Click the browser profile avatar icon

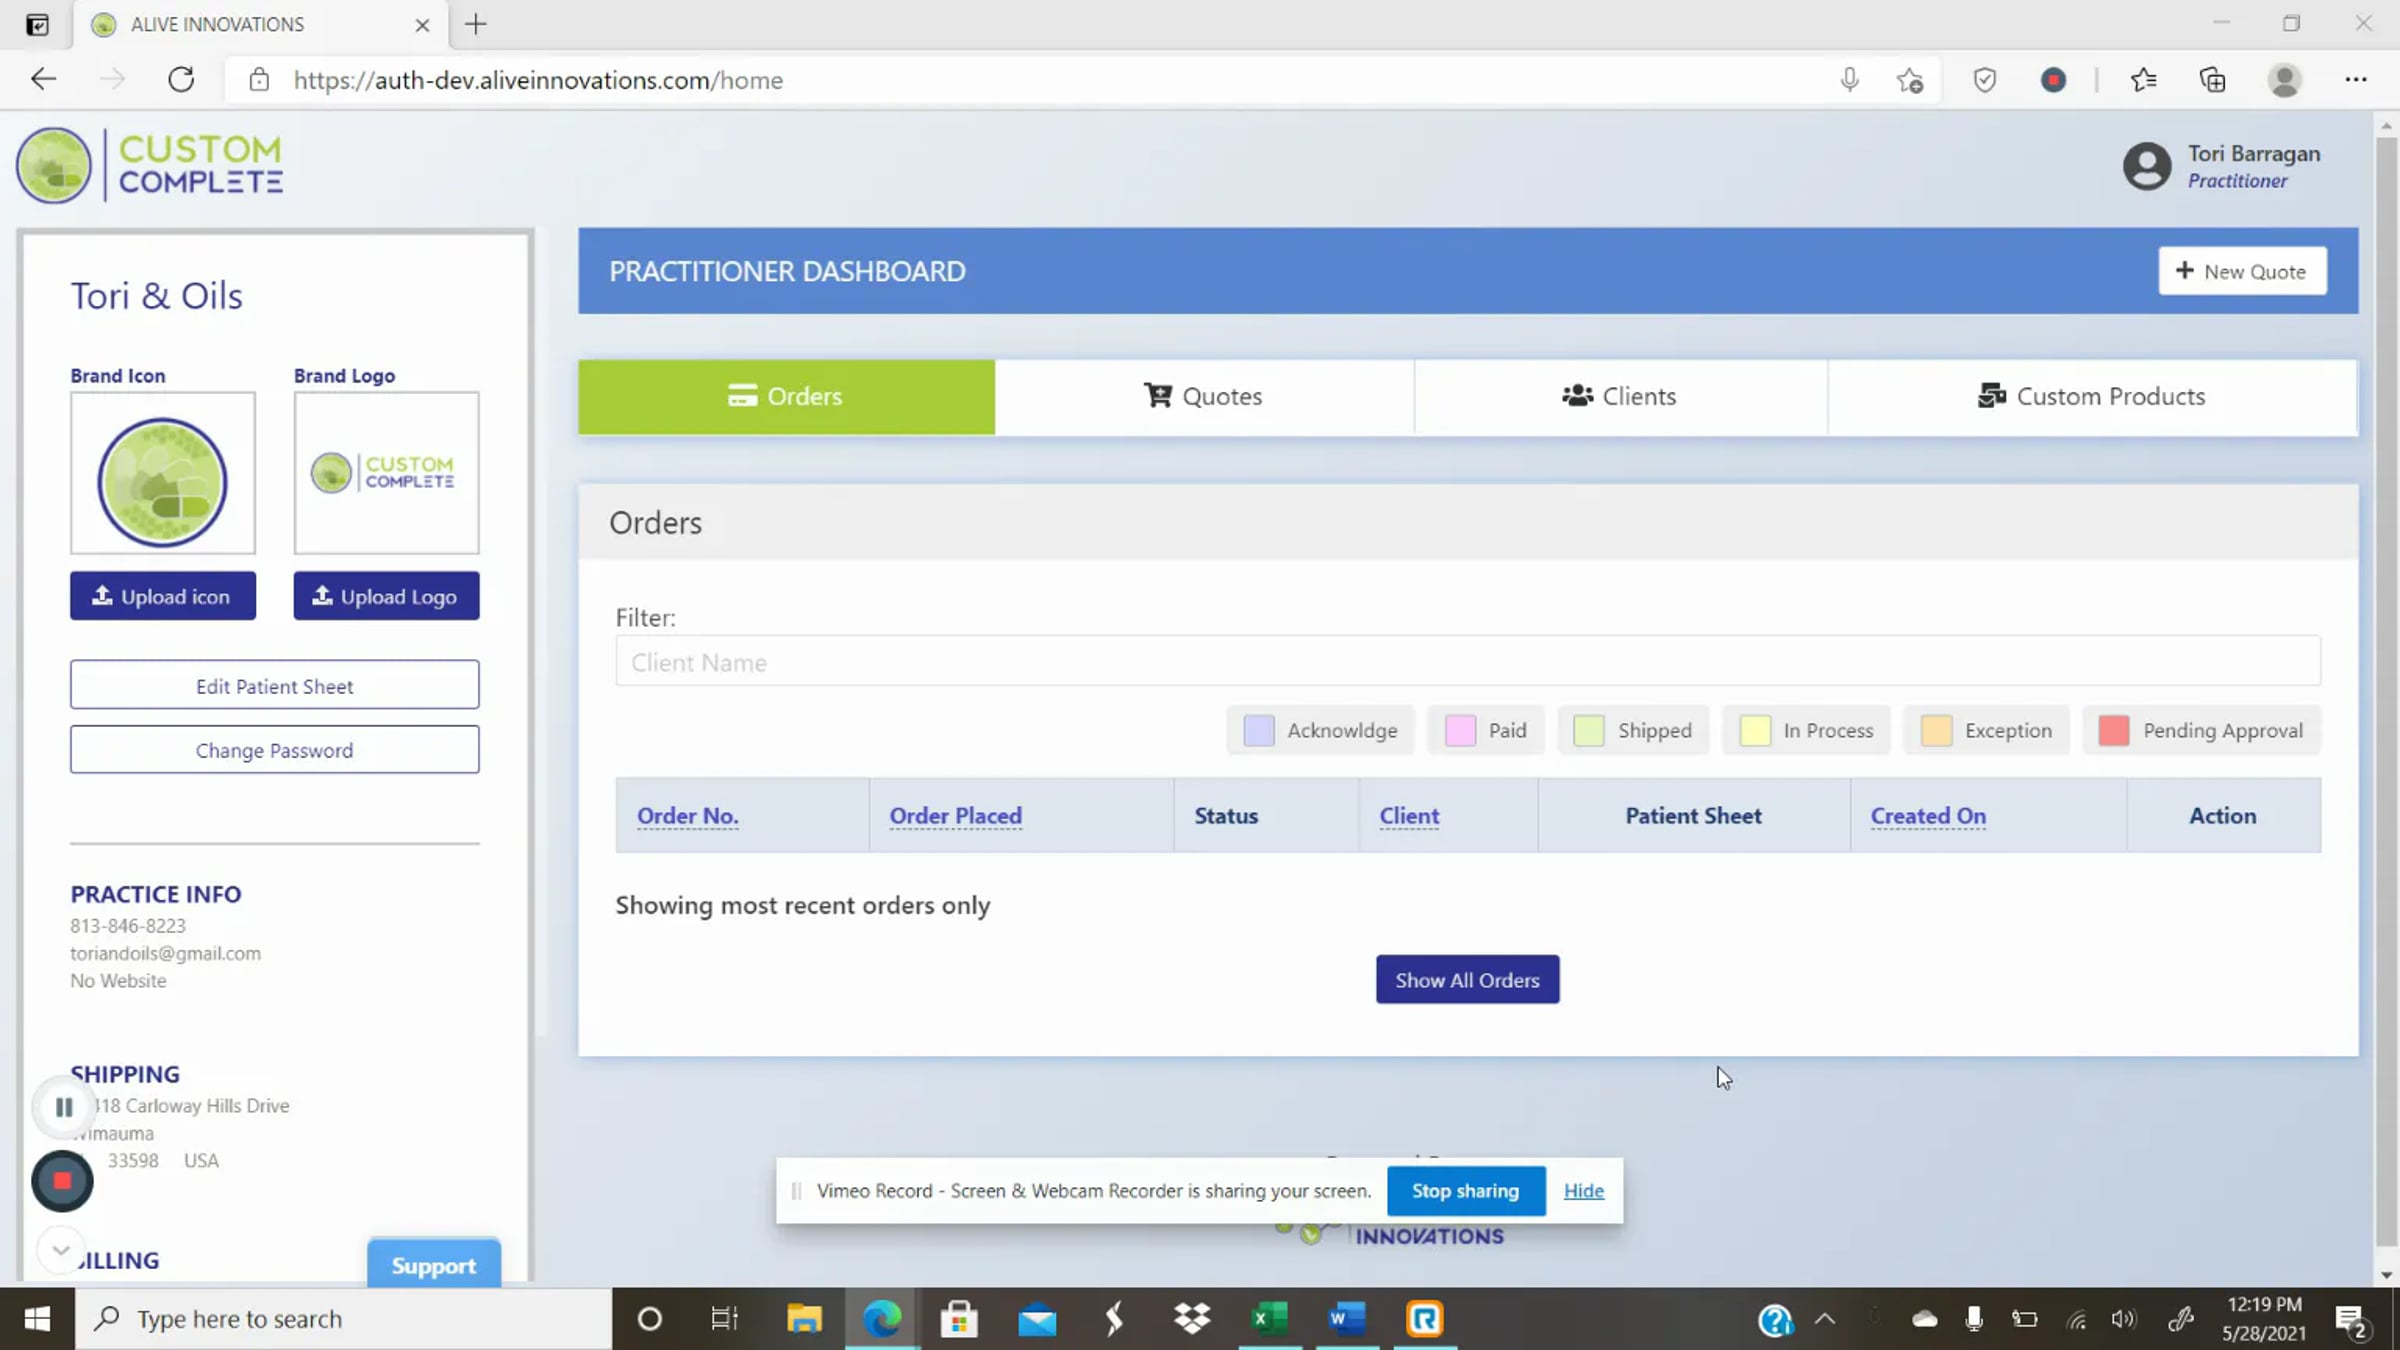[2285, 80]
